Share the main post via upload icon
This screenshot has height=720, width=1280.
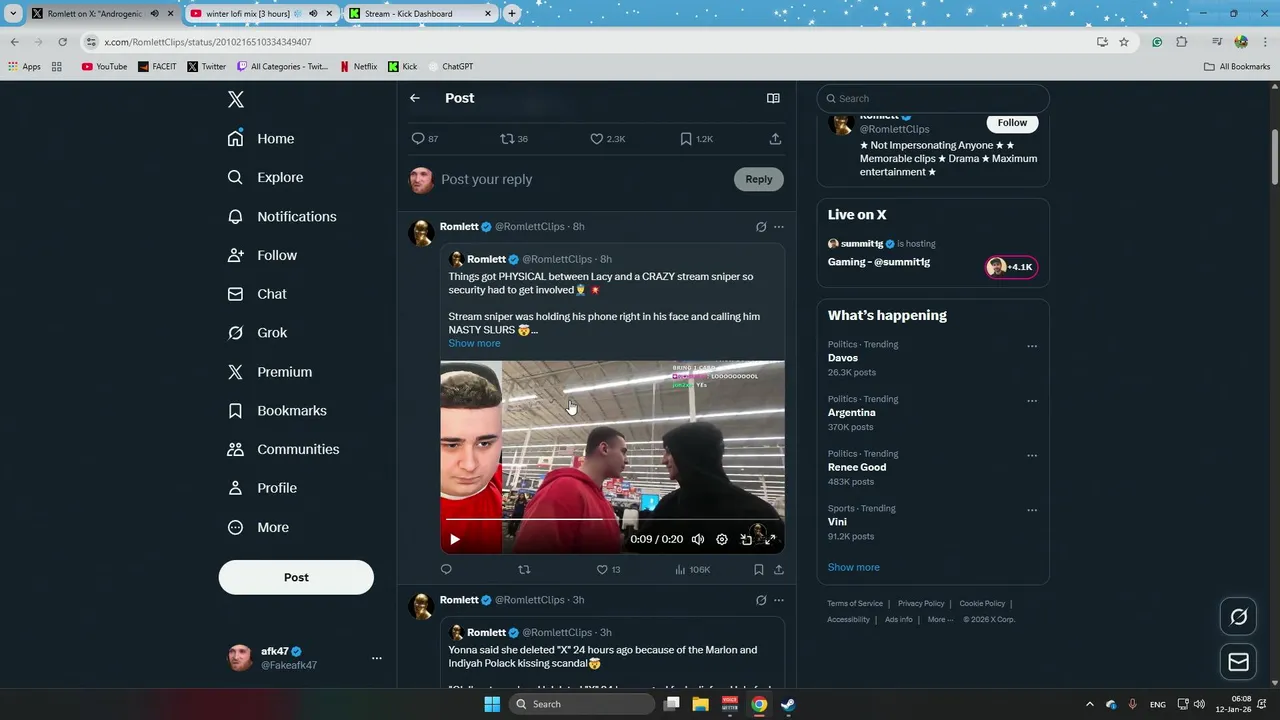(x=775, y=139)
